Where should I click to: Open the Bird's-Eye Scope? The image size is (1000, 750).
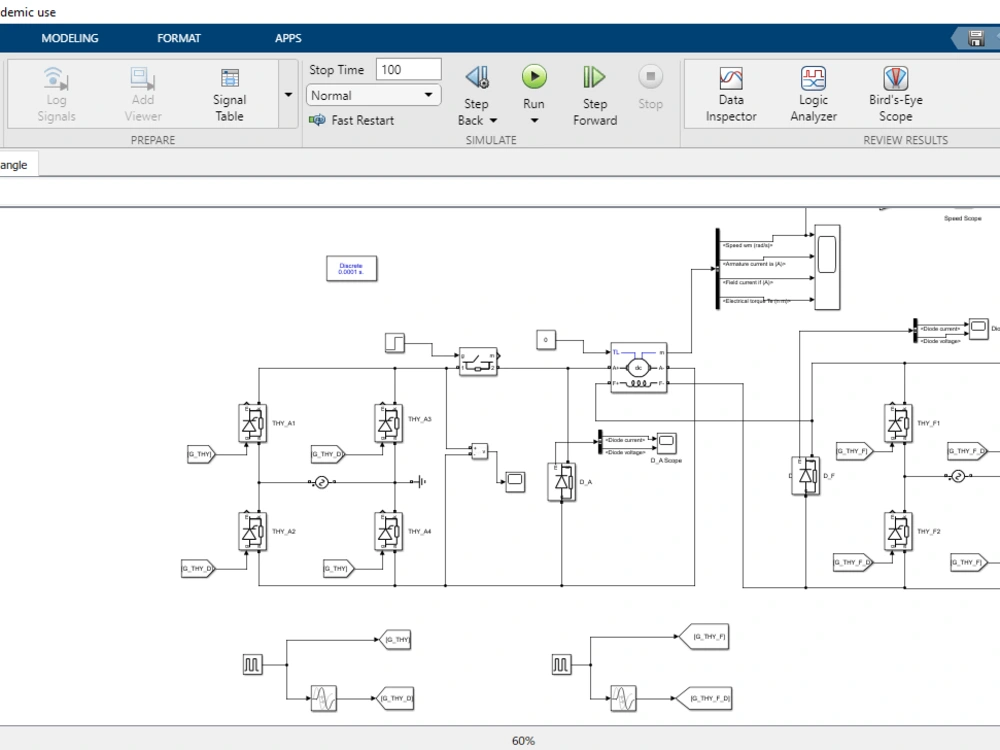click(x=895, y=90)
